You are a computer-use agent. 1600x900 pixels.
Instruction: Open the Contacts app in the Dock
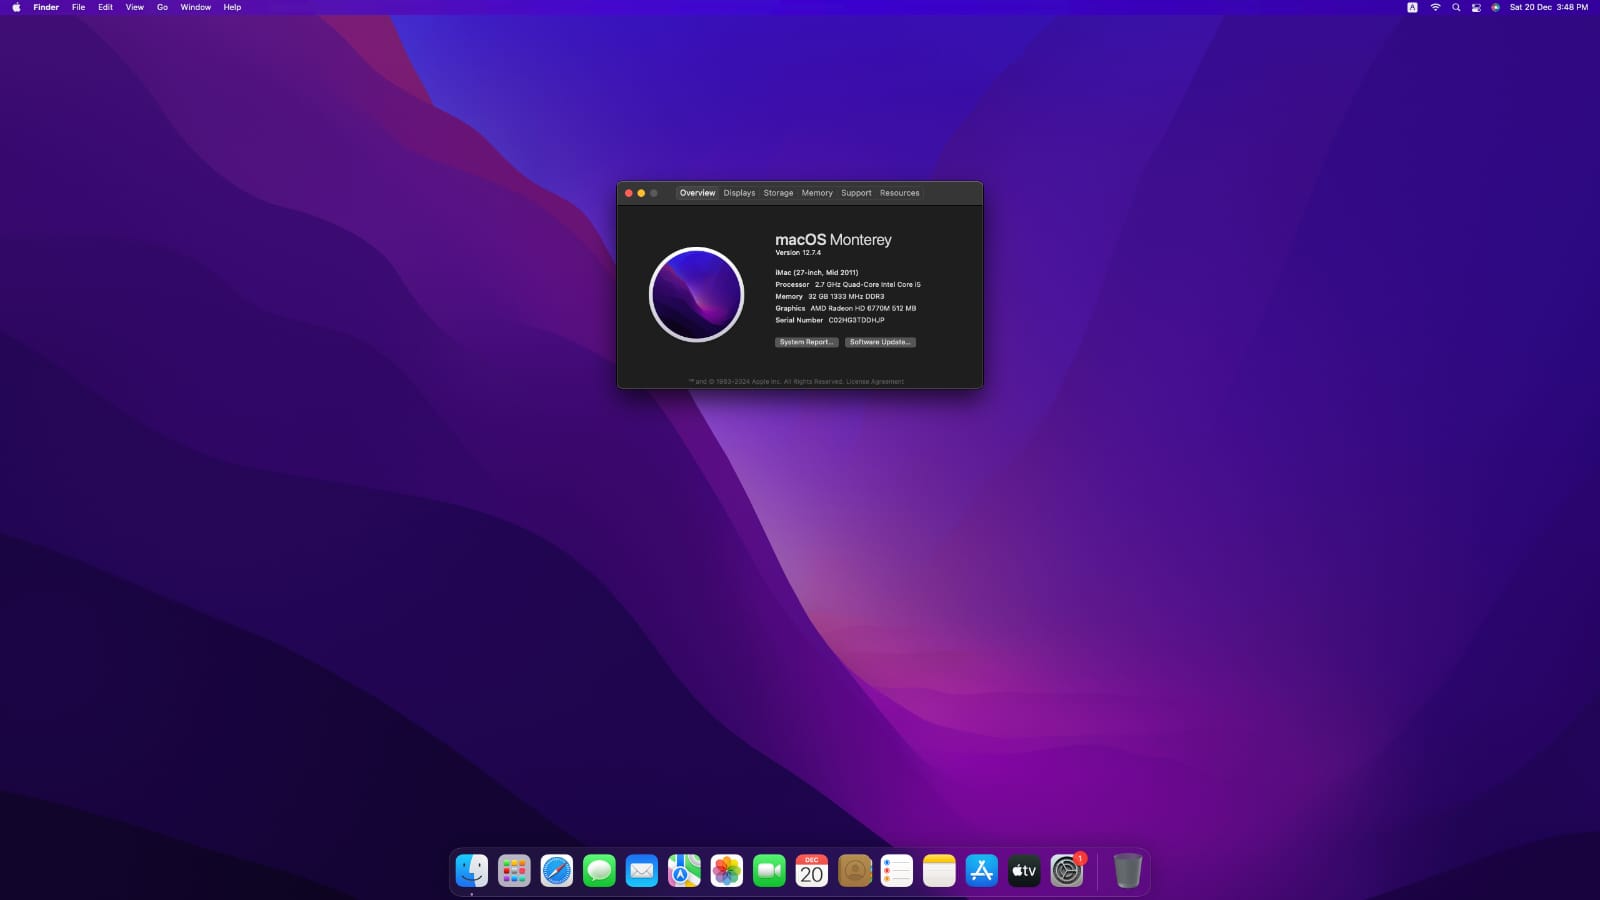(854, 871)
